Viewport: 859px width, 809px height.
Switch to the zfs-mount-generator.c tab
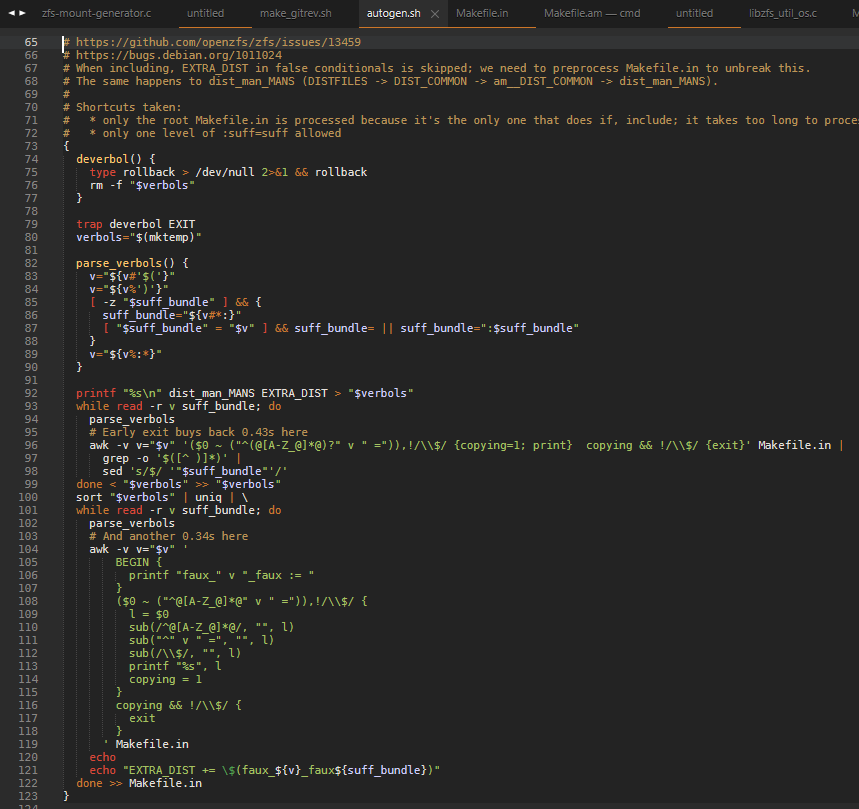pos(96,14)
